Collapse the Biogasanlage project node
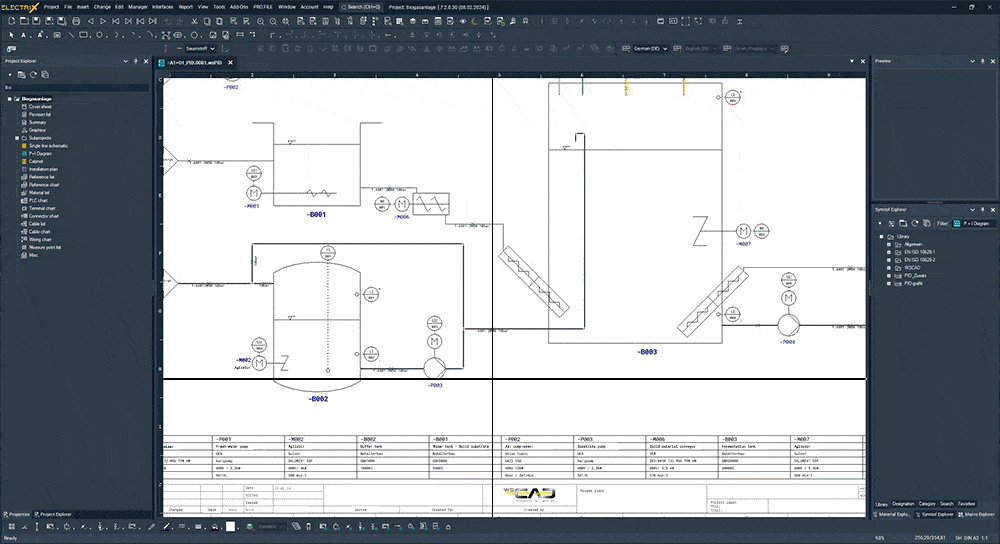The height and width of the screenshot is (544, 1000). (10, 99)
